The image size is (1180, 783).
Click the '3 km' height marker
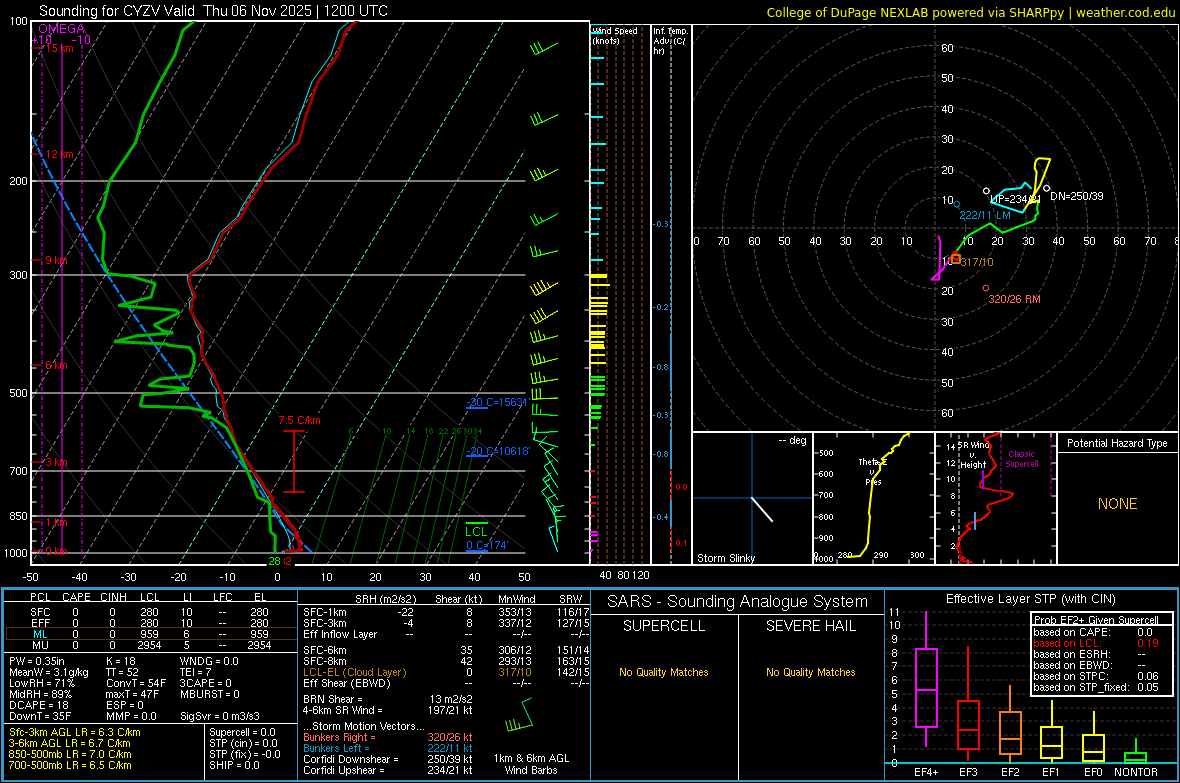click(x=56, y=462)
